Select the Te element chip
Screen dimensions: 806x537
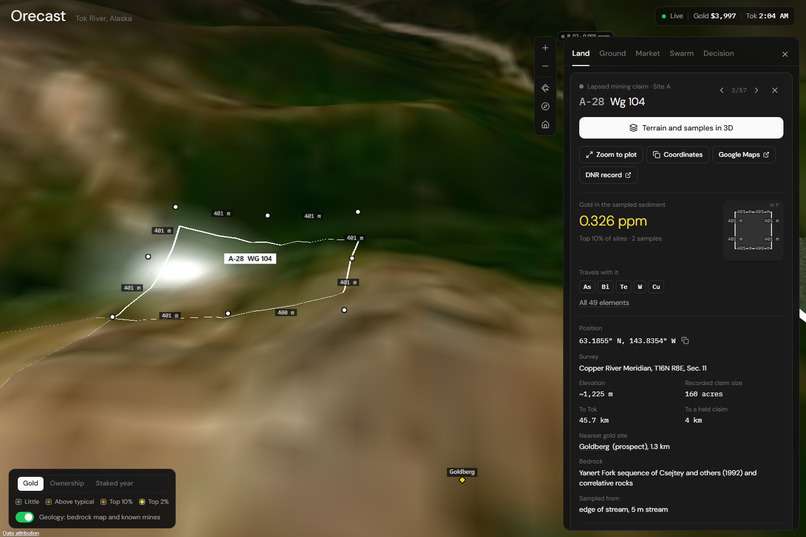coord(624,287)
